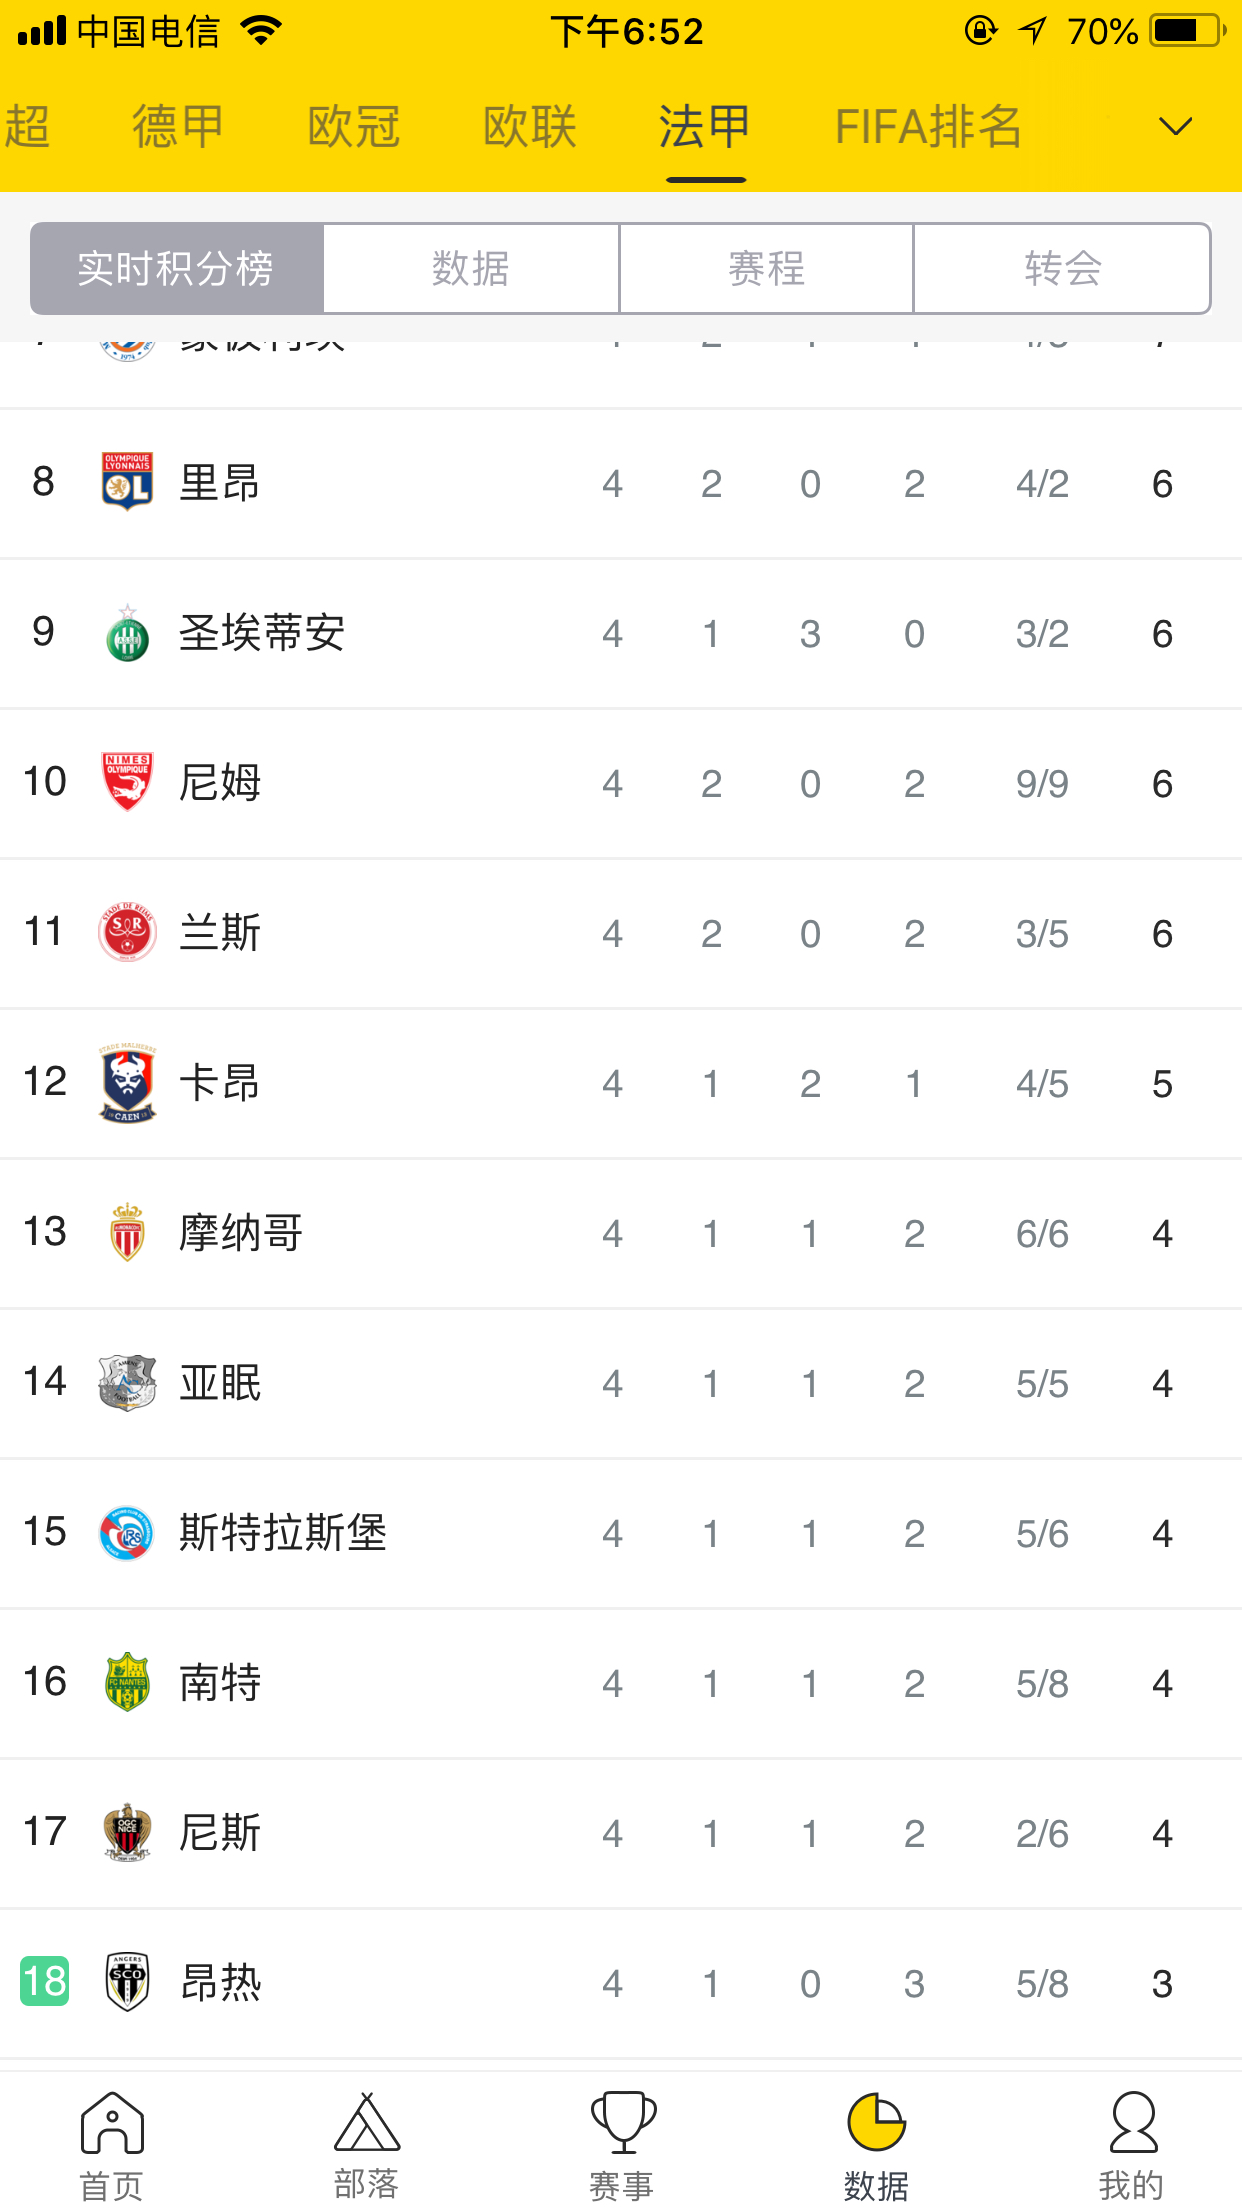Switch to the FIFA排名 tab

tap(928, 127)
